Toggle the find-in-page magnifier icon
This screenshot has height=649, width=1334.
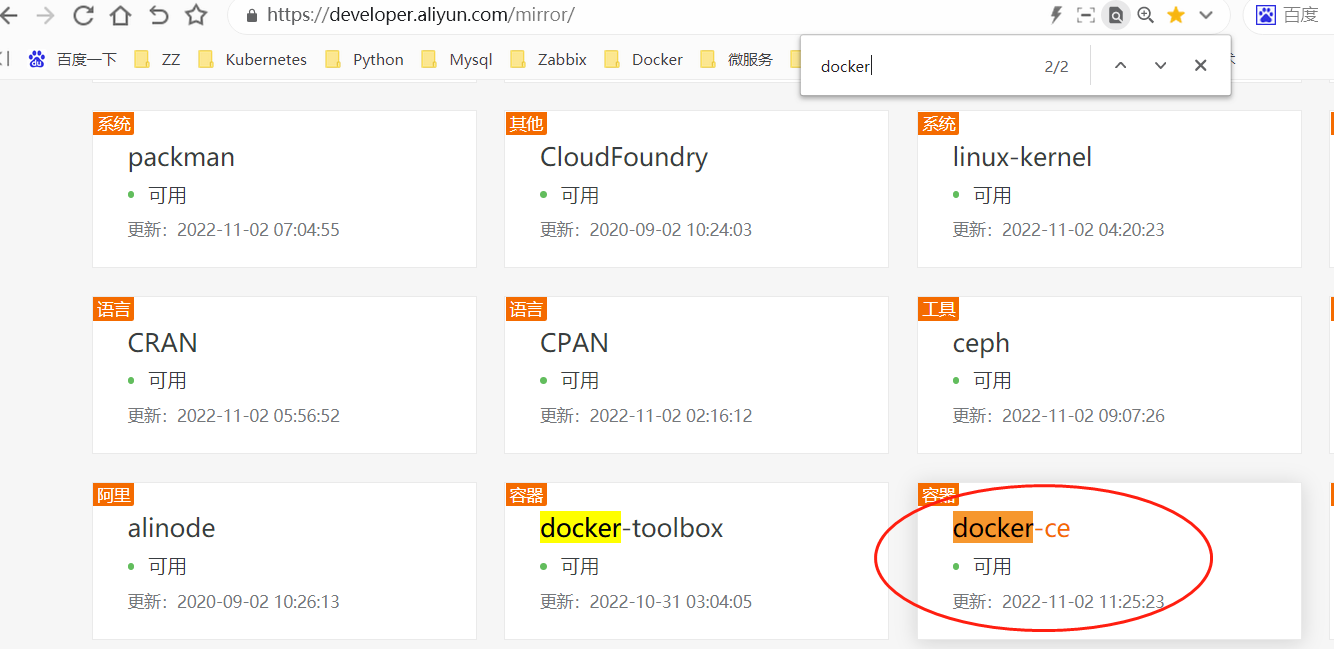[x=1115, y=15]
